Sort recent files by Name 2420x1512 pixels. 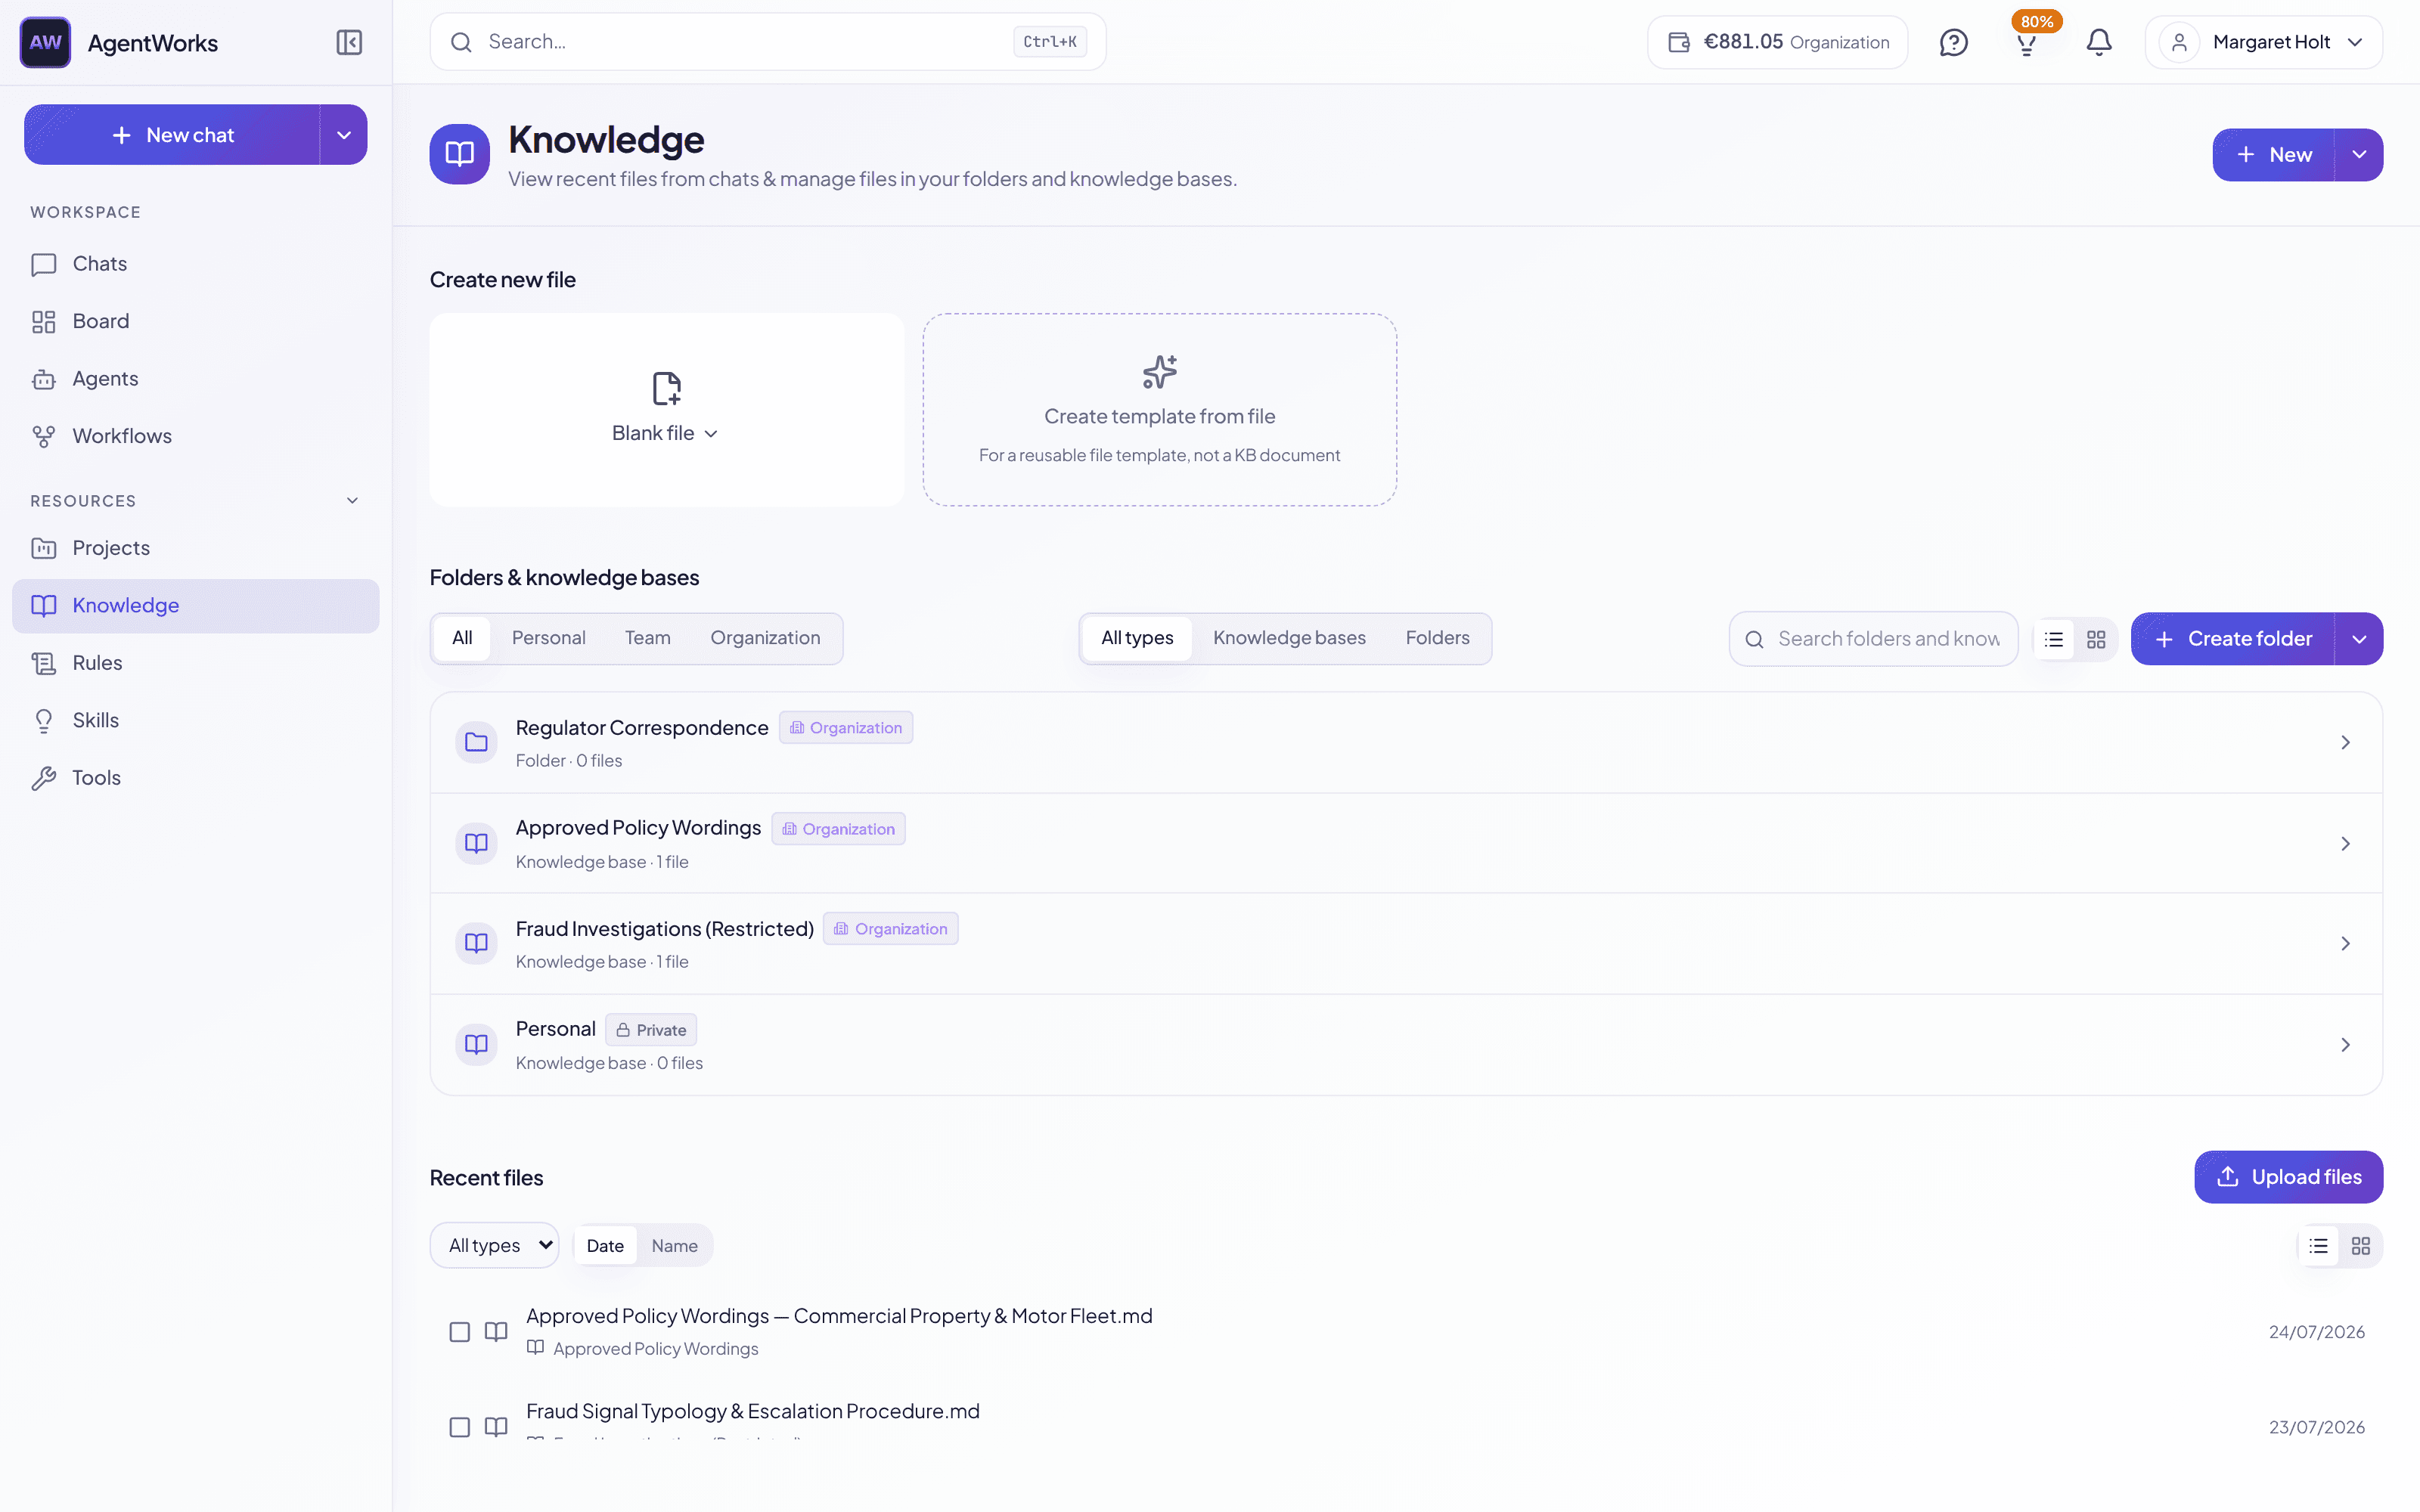(675, 1246)
